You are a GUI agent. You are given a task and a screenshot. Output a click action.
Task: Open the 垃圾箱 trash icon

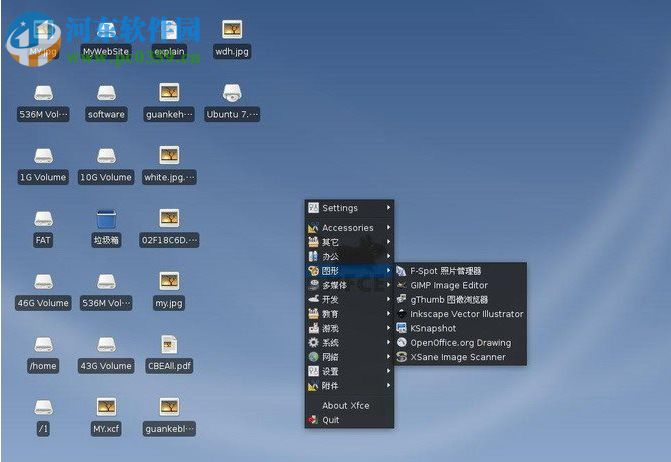[106, 219]
